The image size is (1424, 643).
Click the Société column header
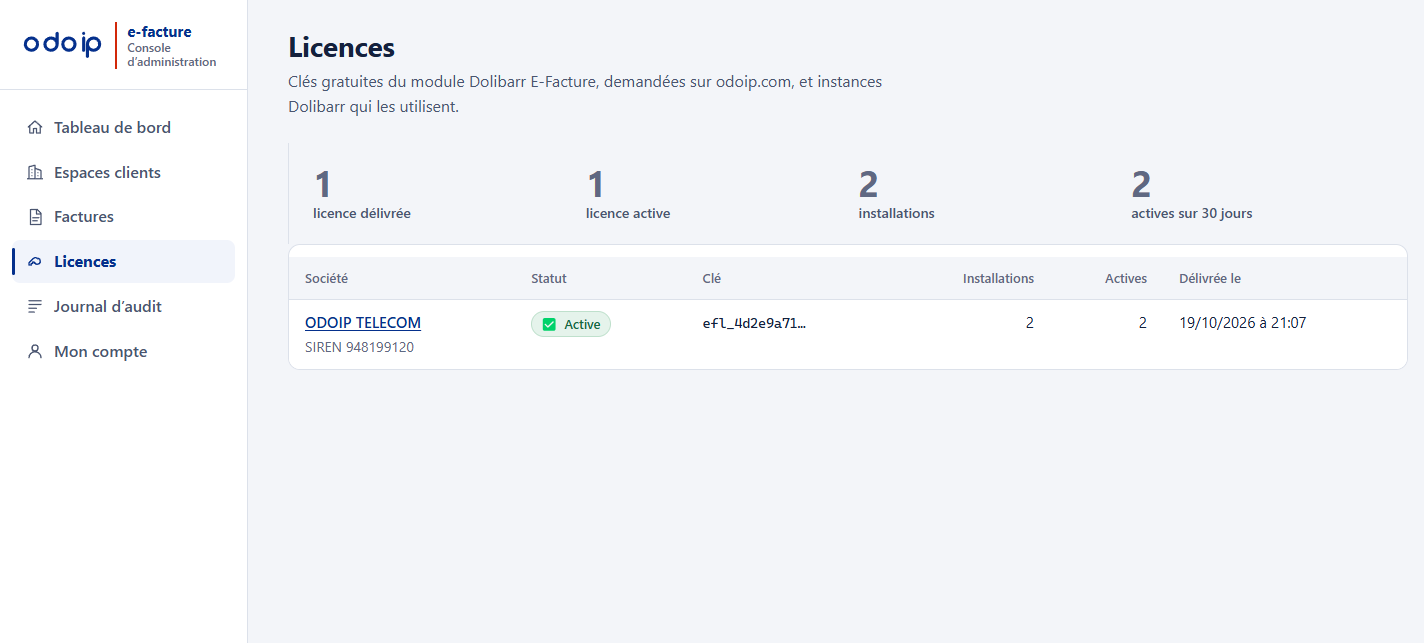[x=326, y=279]
